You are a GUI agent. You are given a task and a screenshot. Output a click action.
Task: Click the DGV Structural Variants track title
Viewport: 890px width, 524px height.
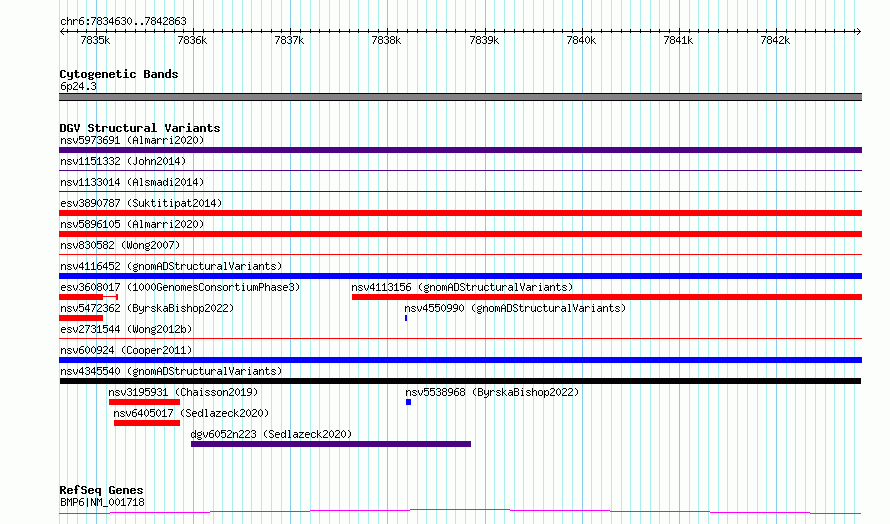point(140,128)
